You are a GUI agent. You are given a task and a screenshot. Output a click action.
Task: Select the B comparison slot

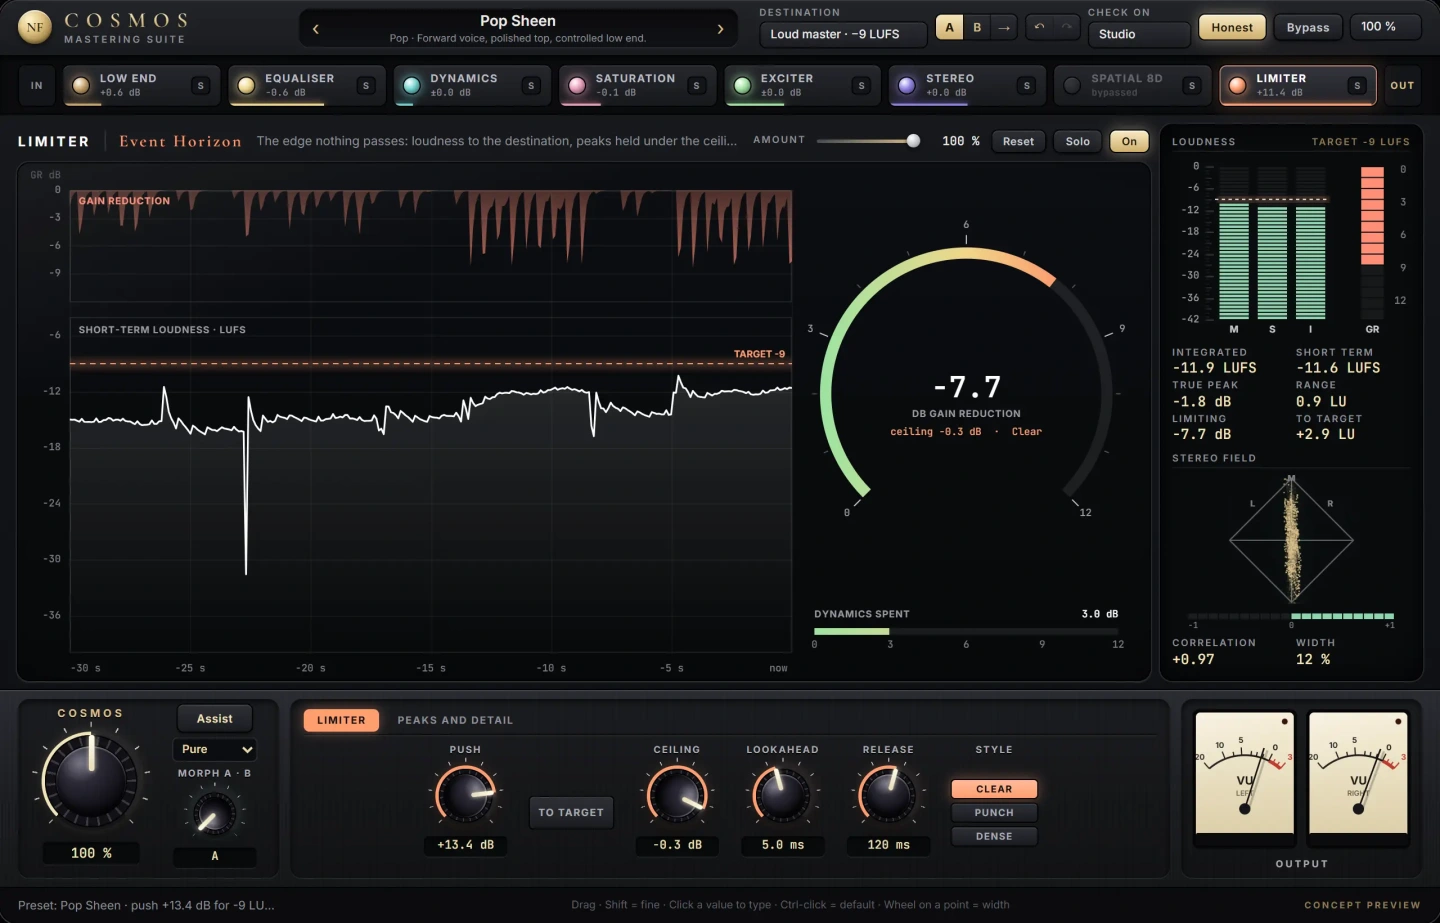[978, 28]
